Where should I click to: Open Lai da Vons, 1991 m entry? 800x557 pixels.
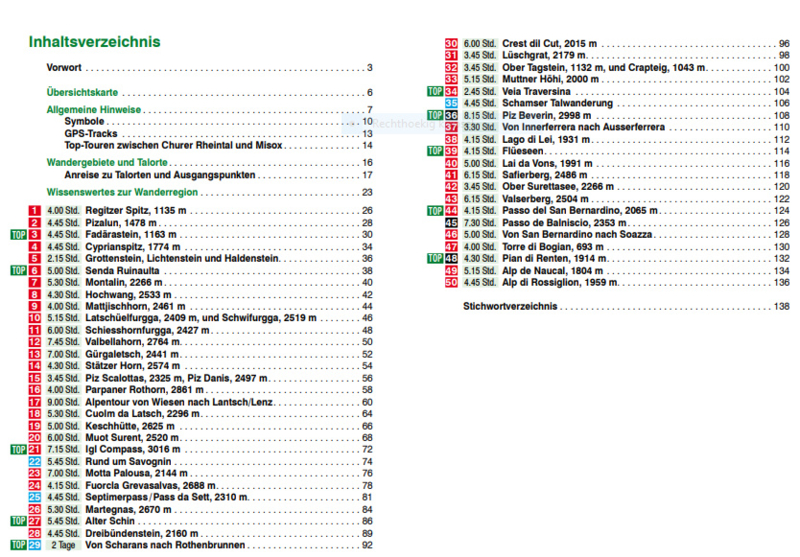[547, 163]
